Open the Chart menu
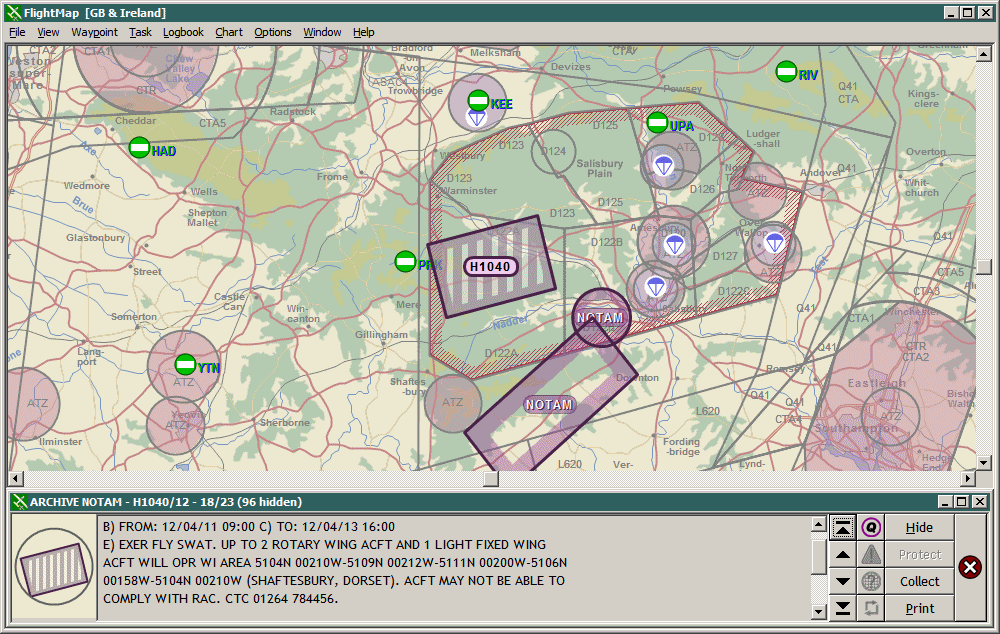 pyautogui.click(x=229, y=32)
